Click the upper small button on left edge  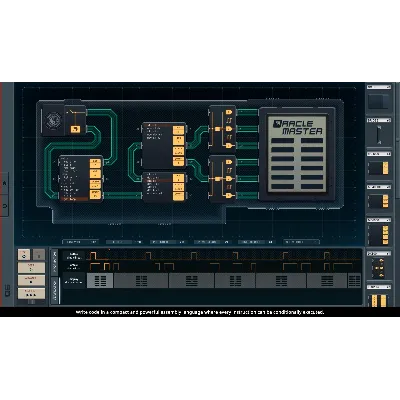click(4, 183)
